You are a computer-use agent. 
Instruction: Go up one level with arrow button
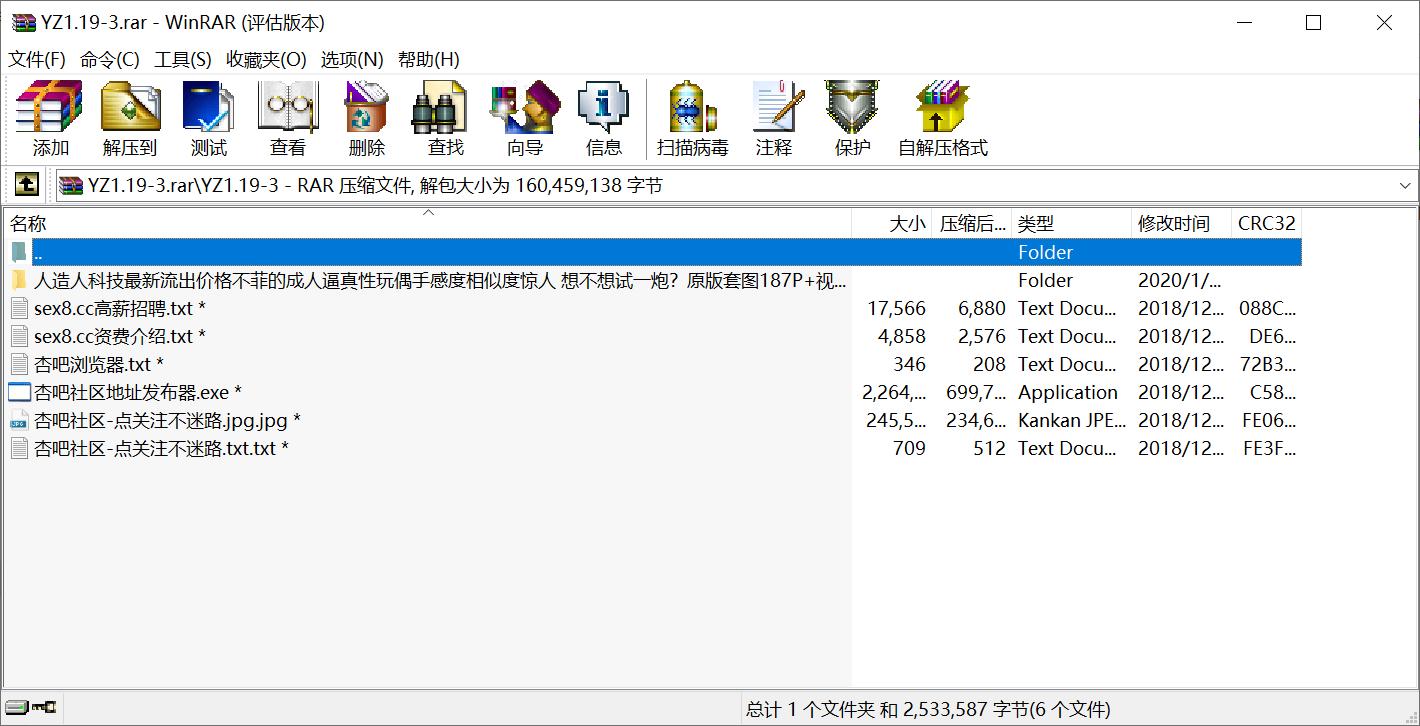click(x=26, y=185)
